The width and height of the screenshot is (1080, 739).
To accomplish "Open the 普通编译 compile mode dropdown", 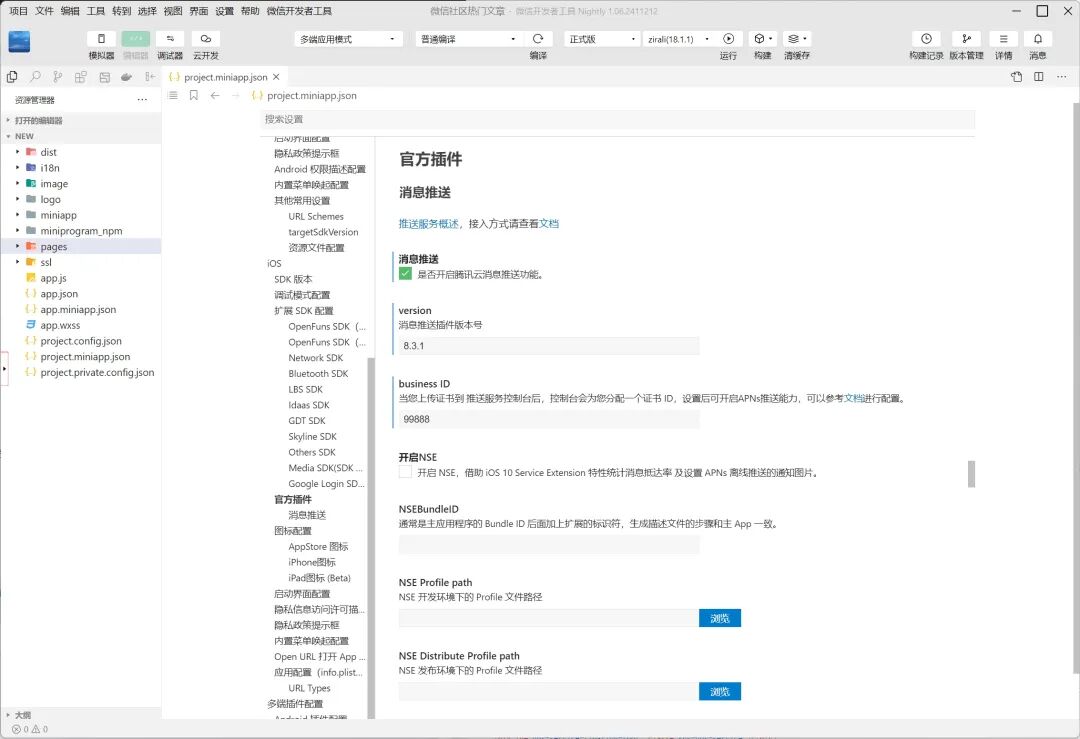I will pos(469,39).
